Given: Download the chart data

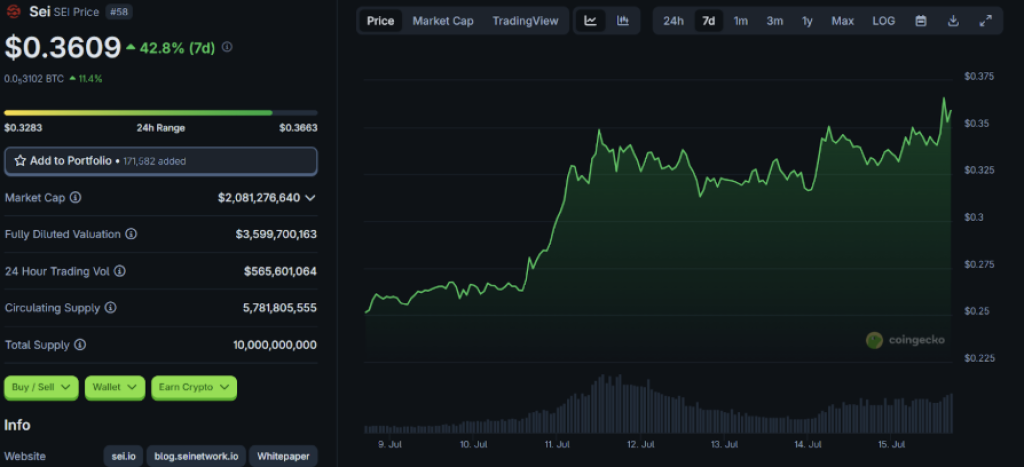Looking at the screenshot, I should point(953,21).
